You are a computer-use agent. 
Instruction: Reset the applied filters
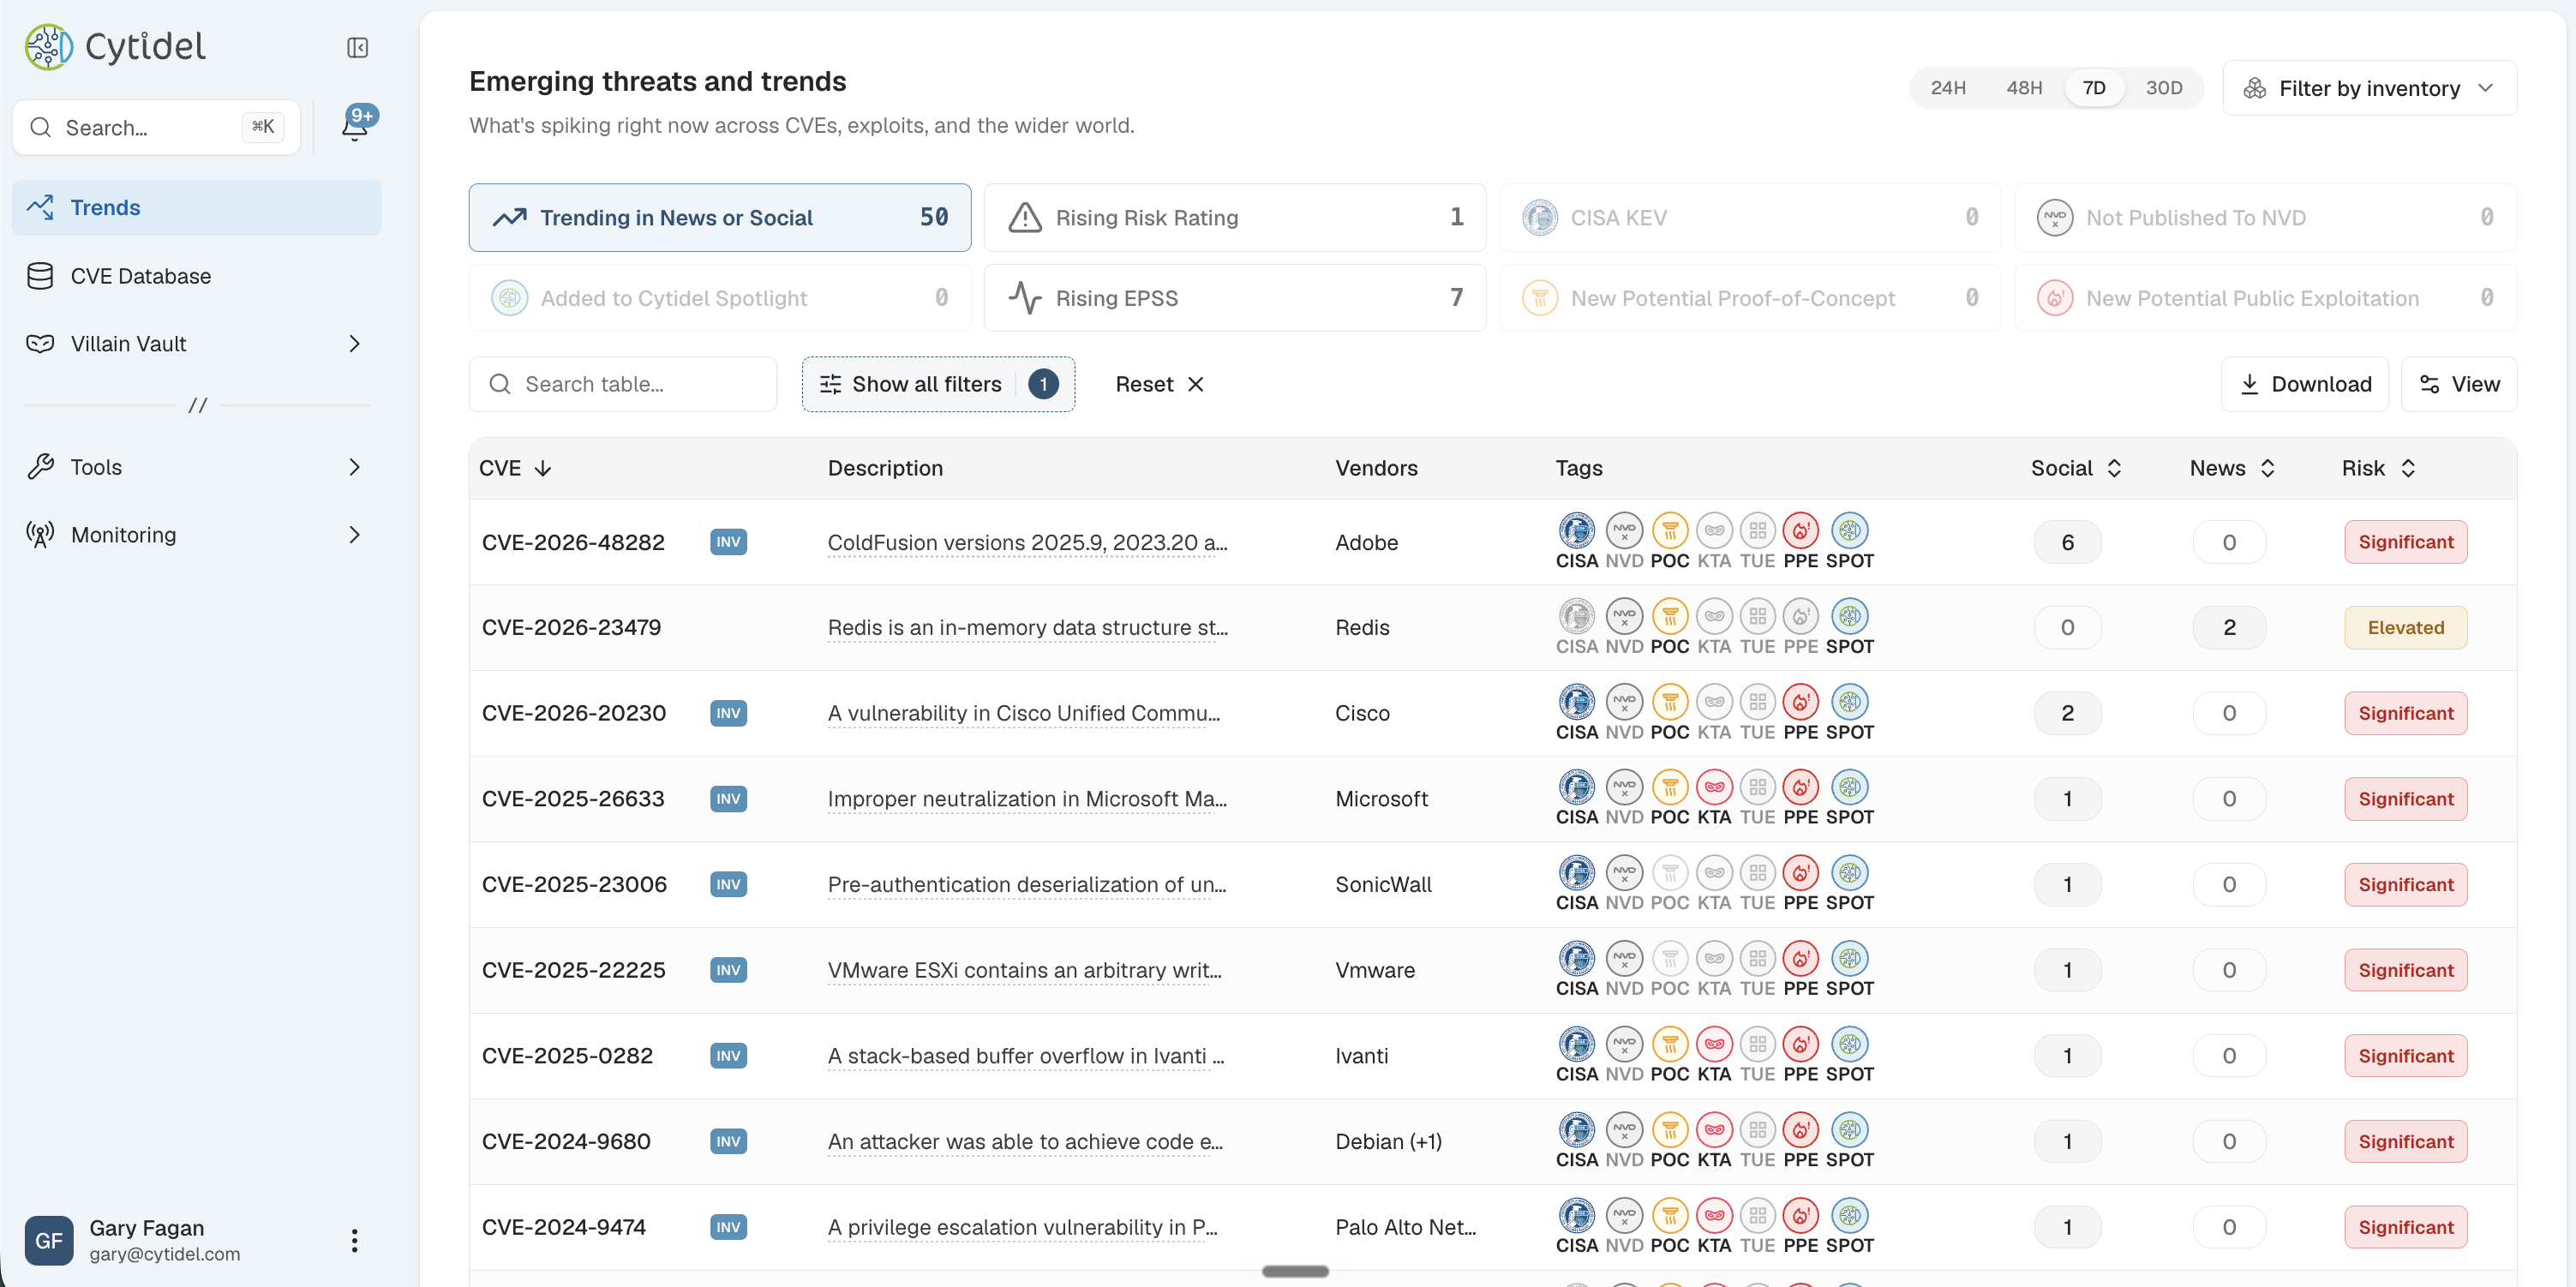(1159, 384)
